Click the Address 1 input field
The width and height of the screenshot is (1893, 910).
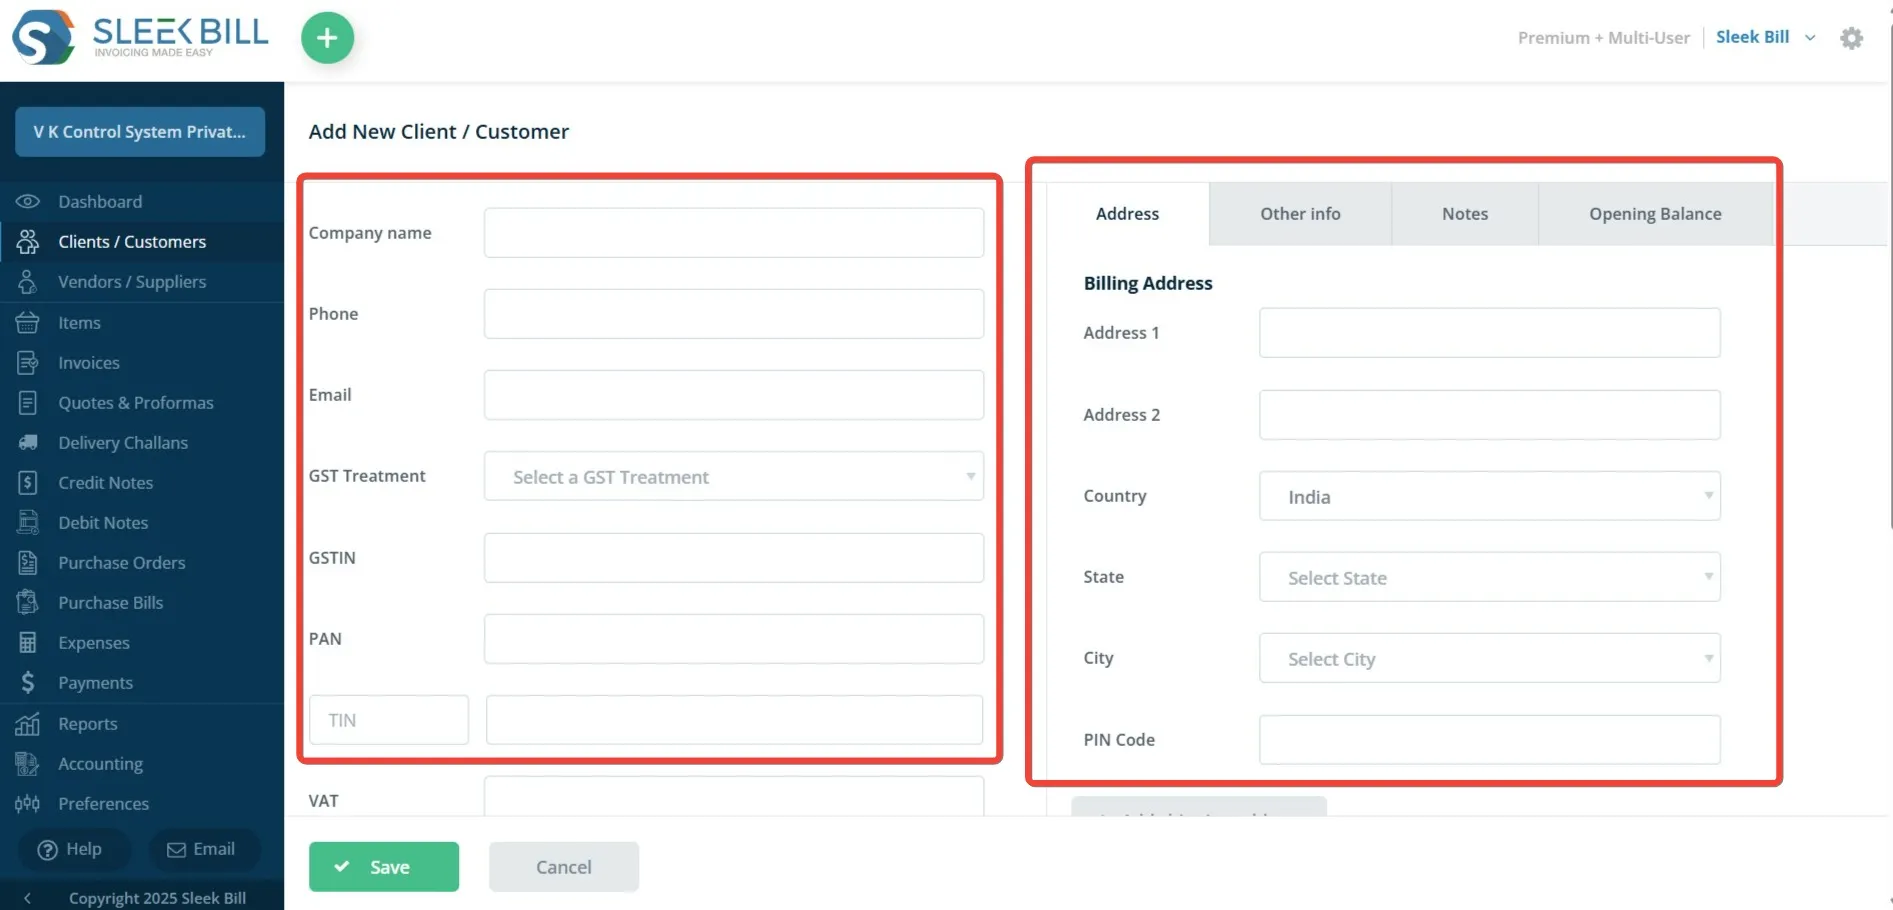1489,333
